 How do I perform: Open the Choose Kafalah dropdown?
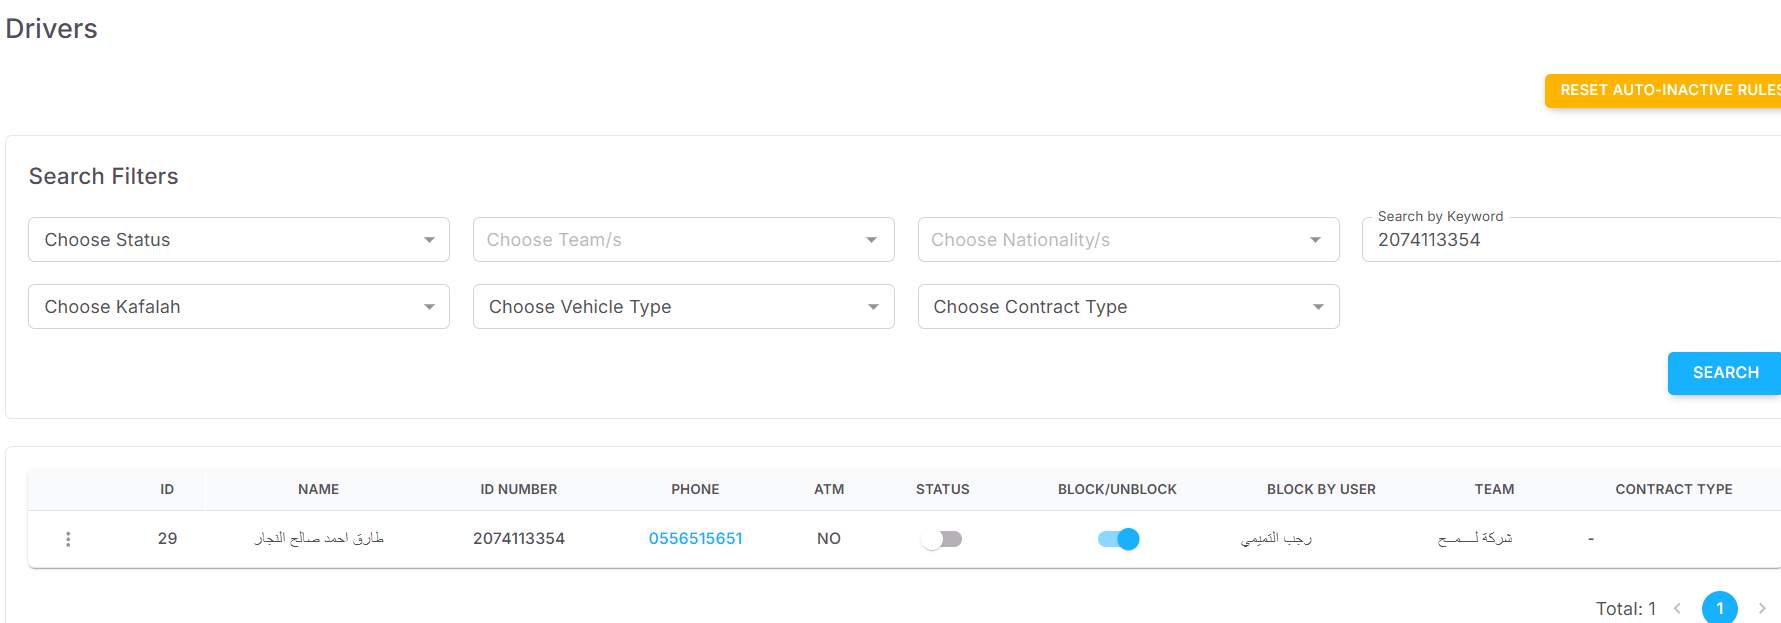click(x=239, y=307)
